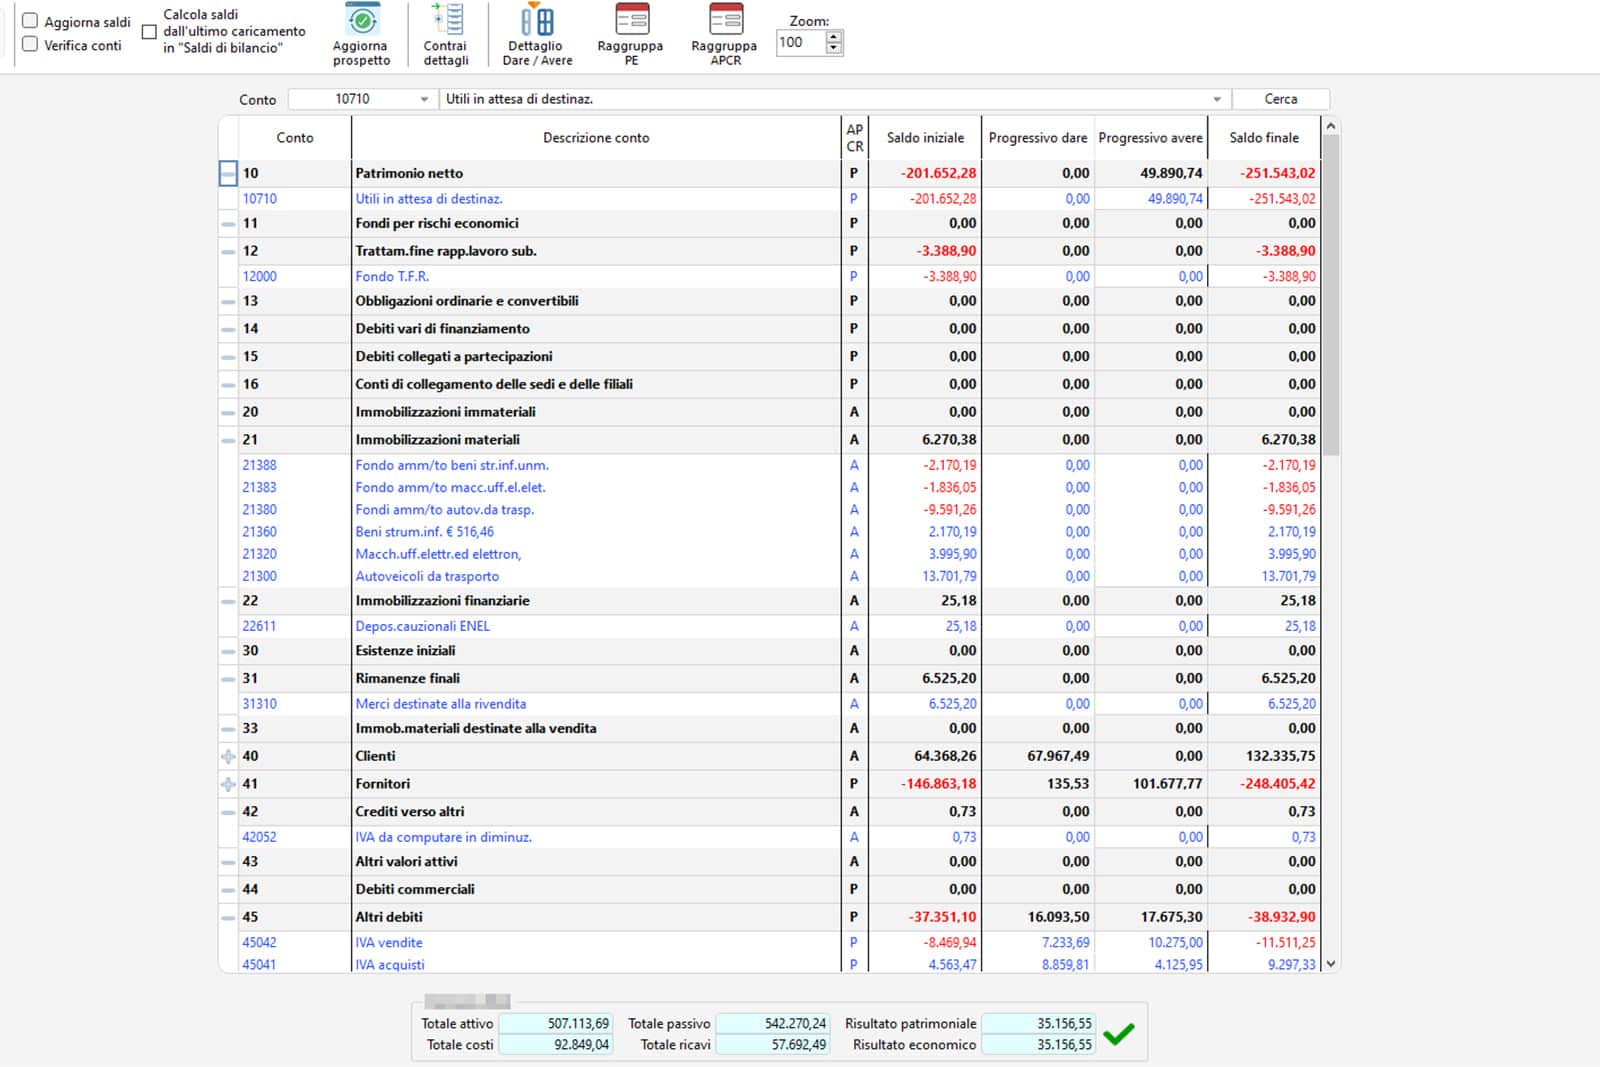Open the account description dropdown arrow
Image resolution: width=1600 pixels, height=1067 pixels.
tap(1217, 99)
